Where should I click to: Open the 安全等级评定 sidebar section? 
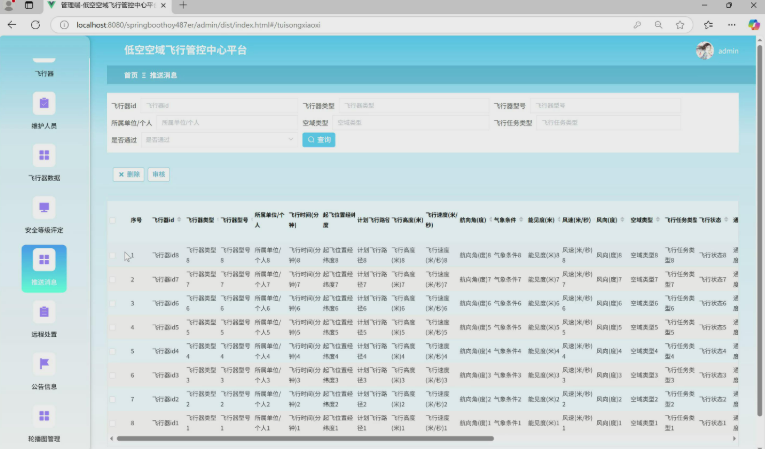coord(44,214)
